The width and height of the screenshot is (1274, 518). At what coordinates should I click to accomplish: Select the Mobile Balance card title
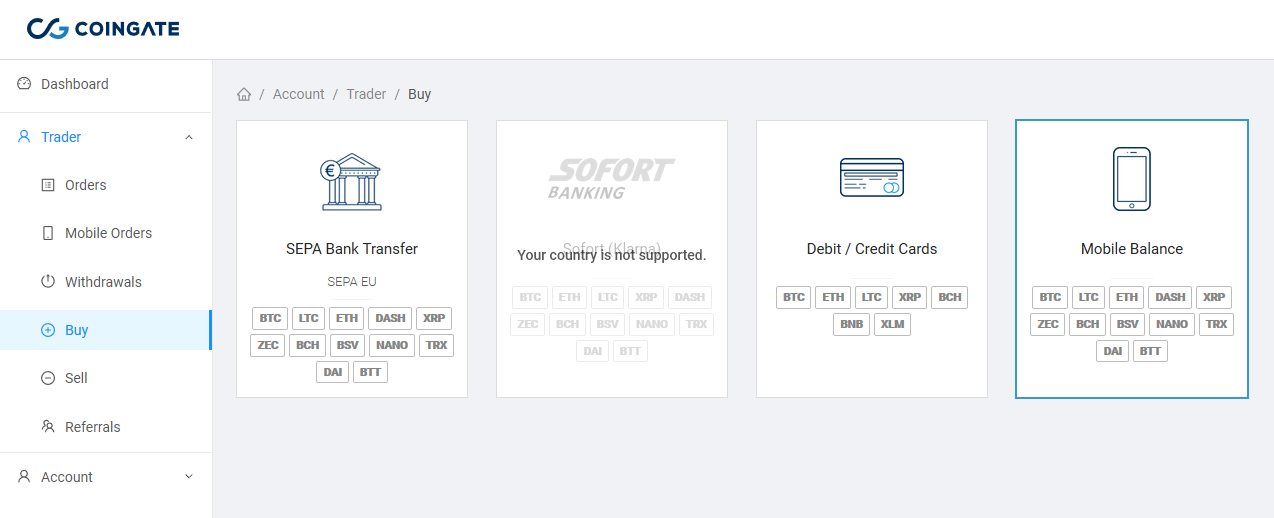1131,249
